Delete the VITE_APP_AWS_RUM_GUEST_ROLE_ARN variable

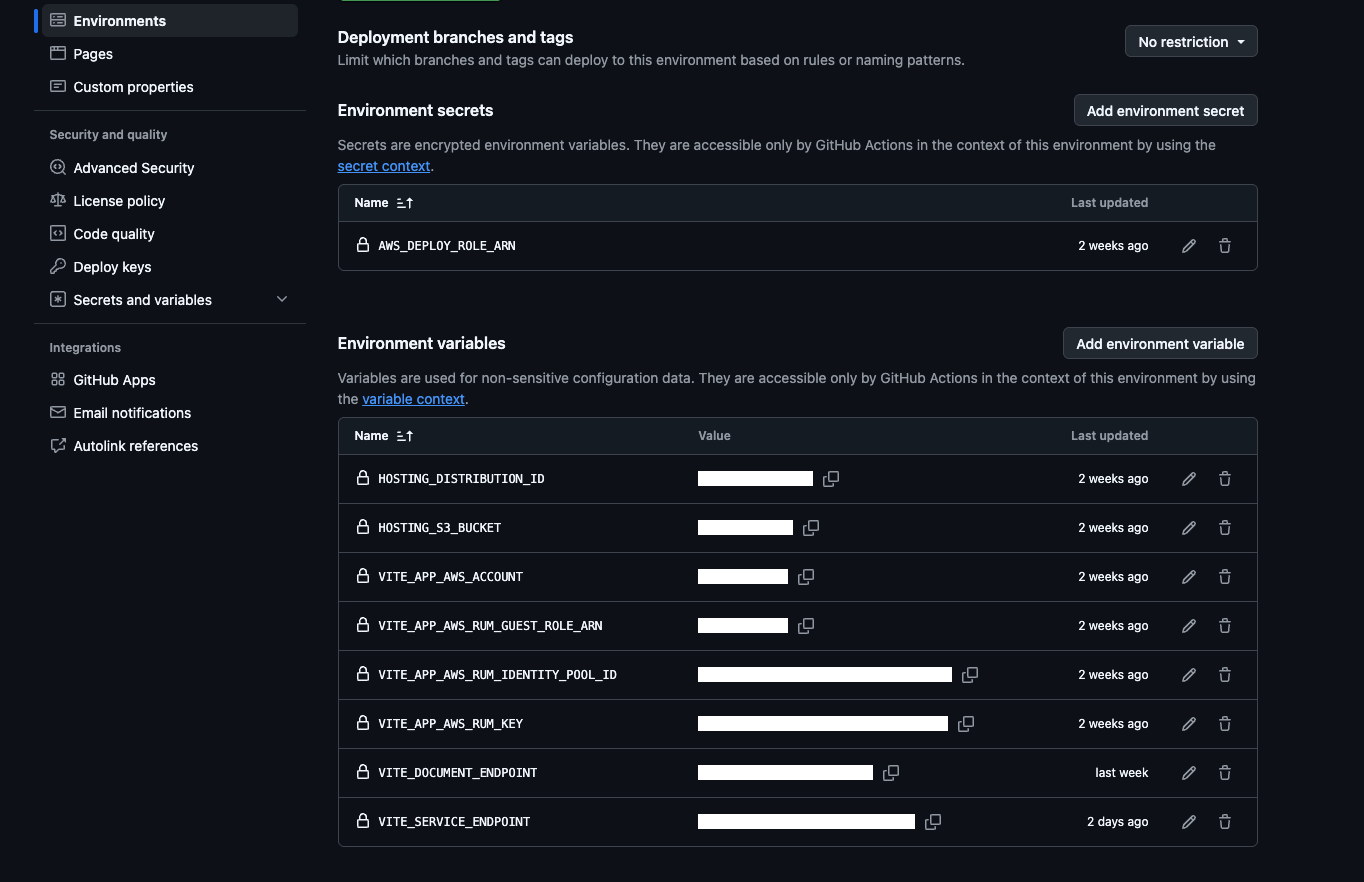click(1225, 626)
